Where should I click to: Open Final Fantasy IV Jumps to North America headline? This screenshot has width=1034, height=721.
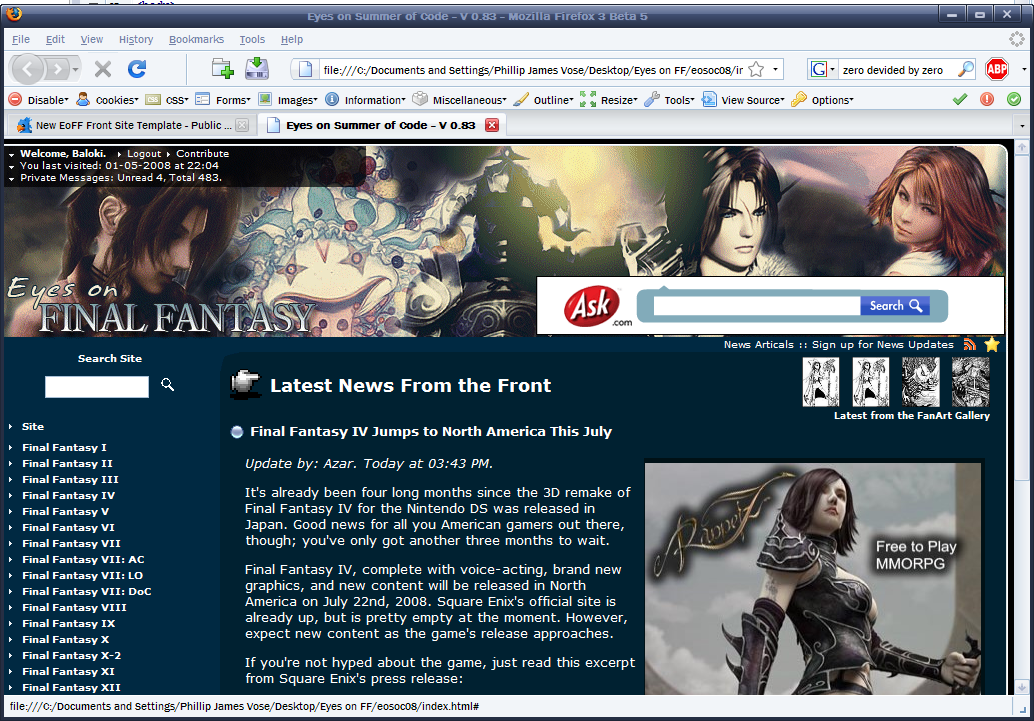point(431,431)
